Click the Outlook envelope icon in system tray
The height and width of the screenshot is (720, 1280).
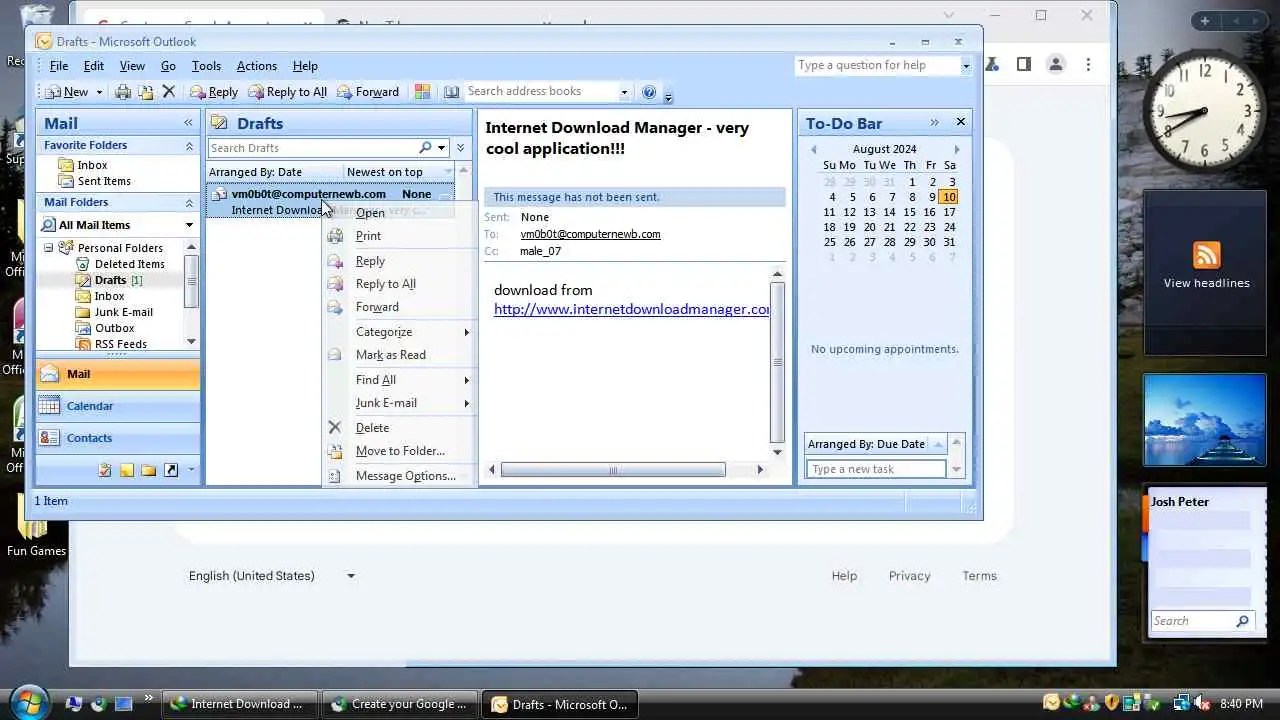coord(1051,703)
